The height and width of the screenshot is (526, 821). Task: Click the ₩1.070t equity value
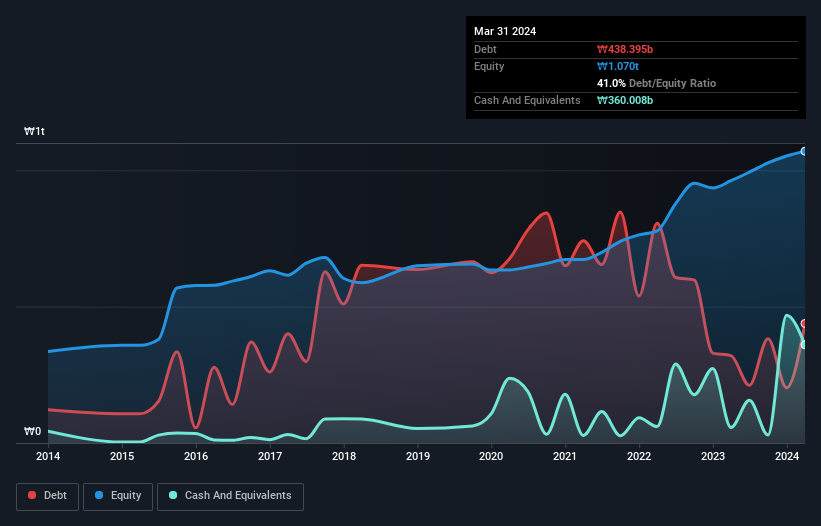pos(618,66)
